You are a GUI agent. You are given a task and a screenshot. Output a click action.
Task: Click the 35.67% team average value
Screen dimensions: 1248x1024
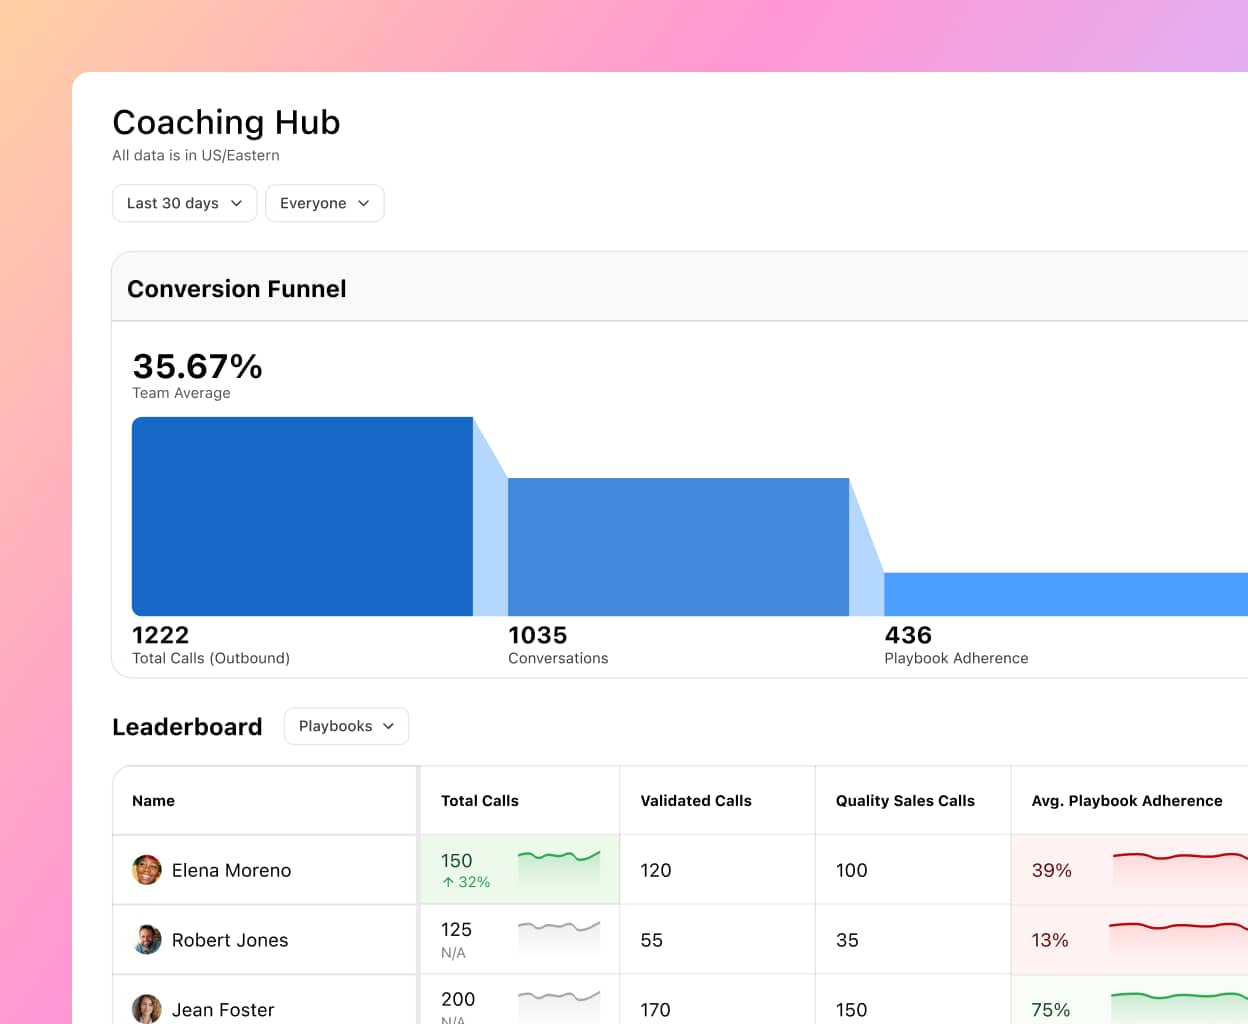tap(197, 366)
